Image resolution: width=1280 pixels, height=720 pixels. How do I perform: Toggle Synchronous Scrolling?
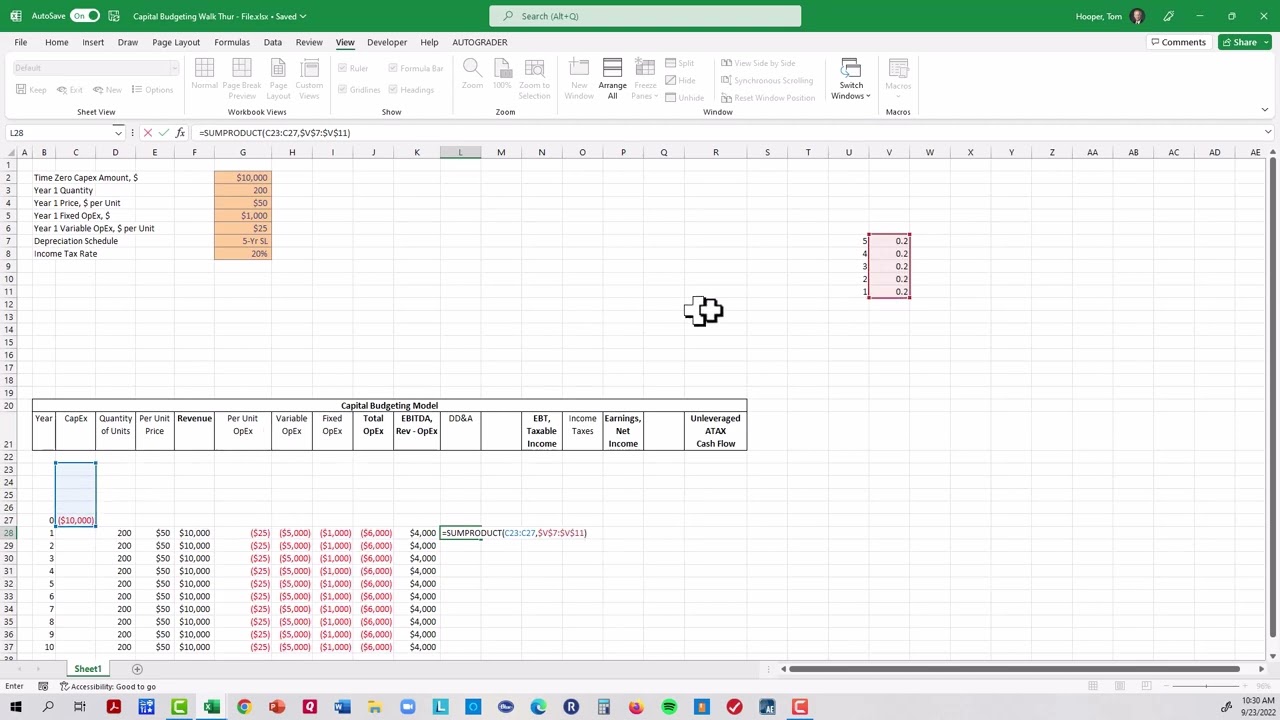tap(767, 80)
